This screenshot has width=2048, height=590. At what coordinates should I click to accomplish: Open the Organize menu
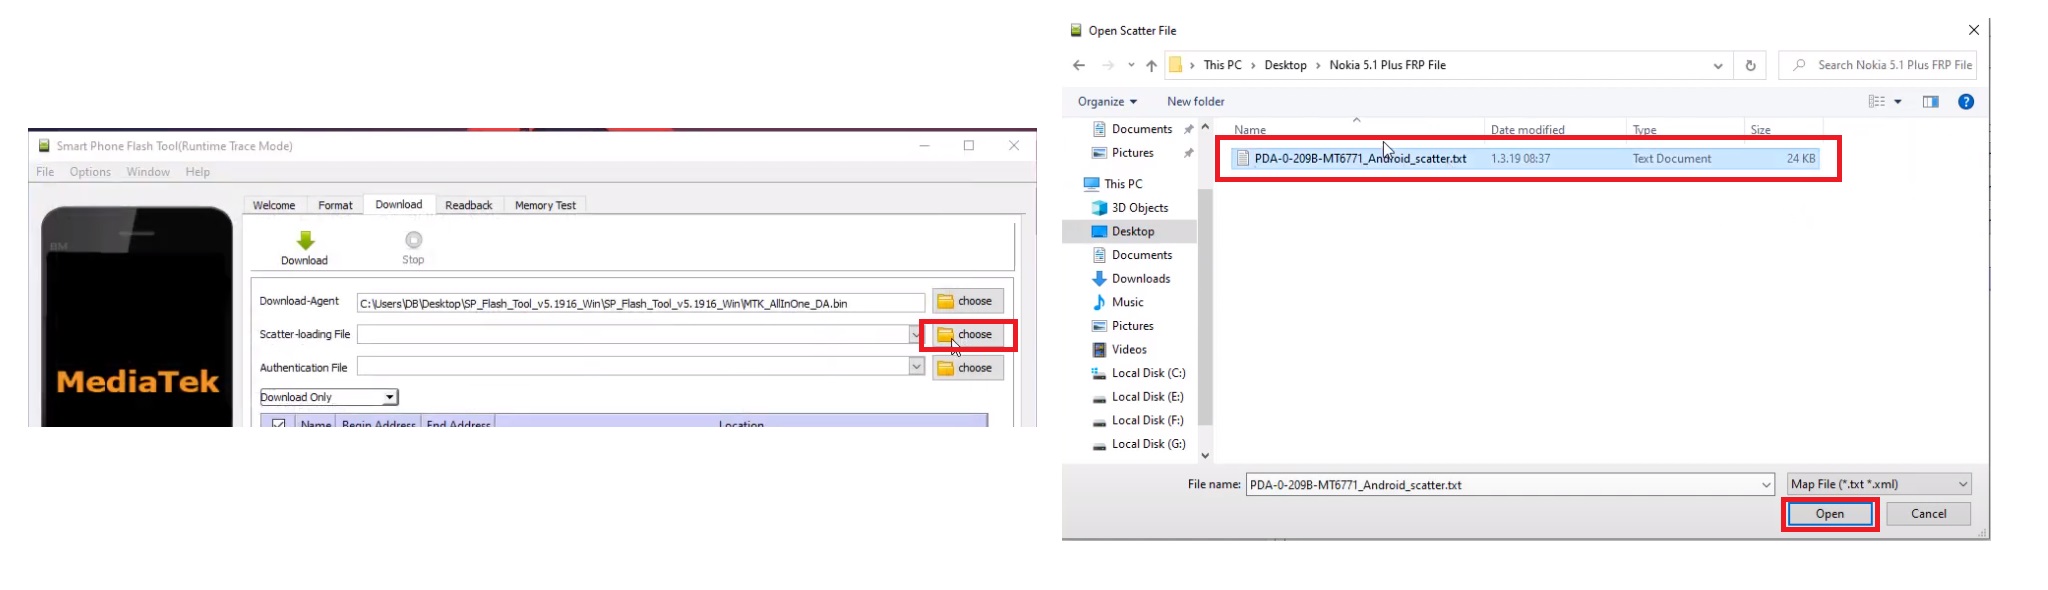point(1107,101)
